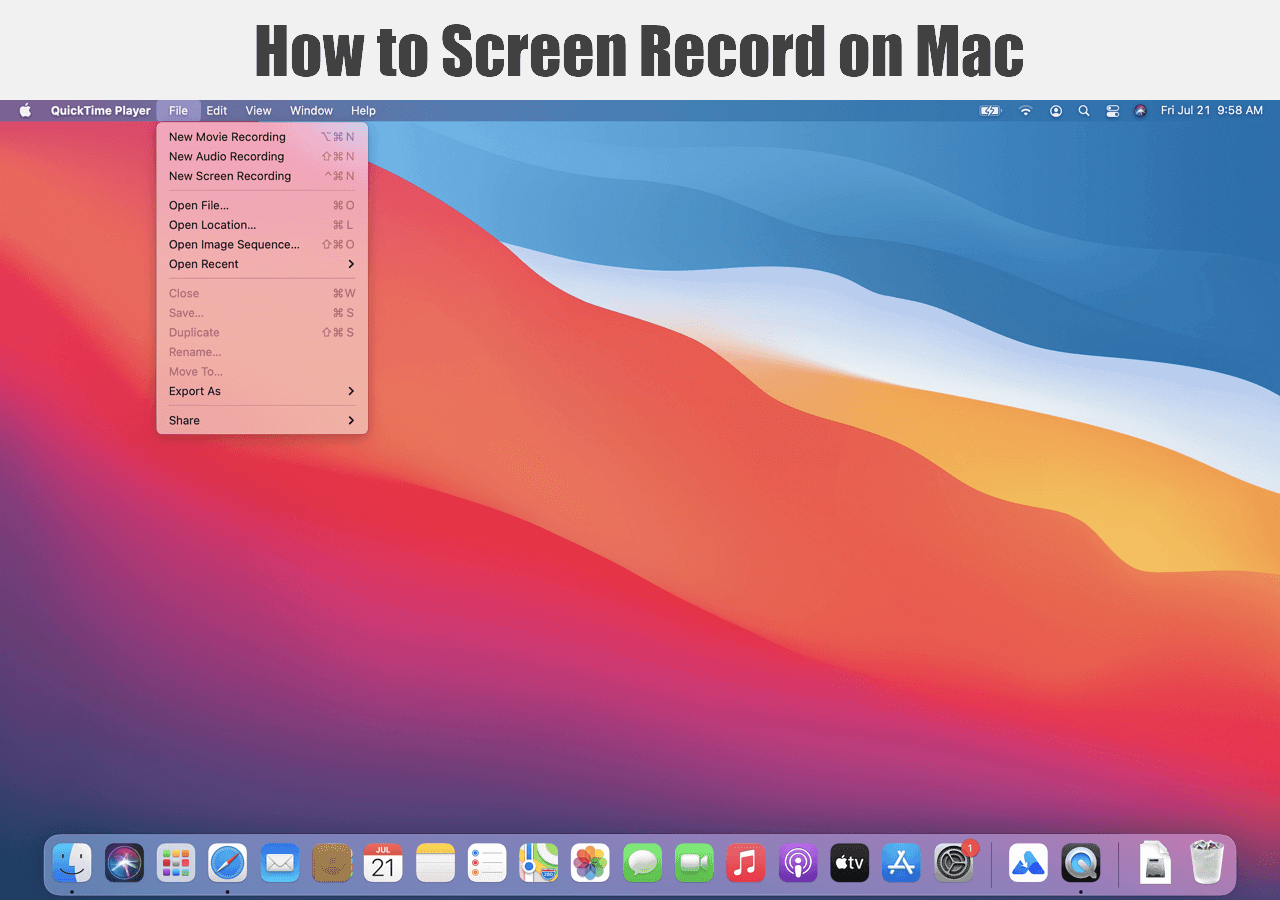The image size is (1280, 900).
Task: Open Spotlight search in the menu bar
Action: coord(1084,111)
